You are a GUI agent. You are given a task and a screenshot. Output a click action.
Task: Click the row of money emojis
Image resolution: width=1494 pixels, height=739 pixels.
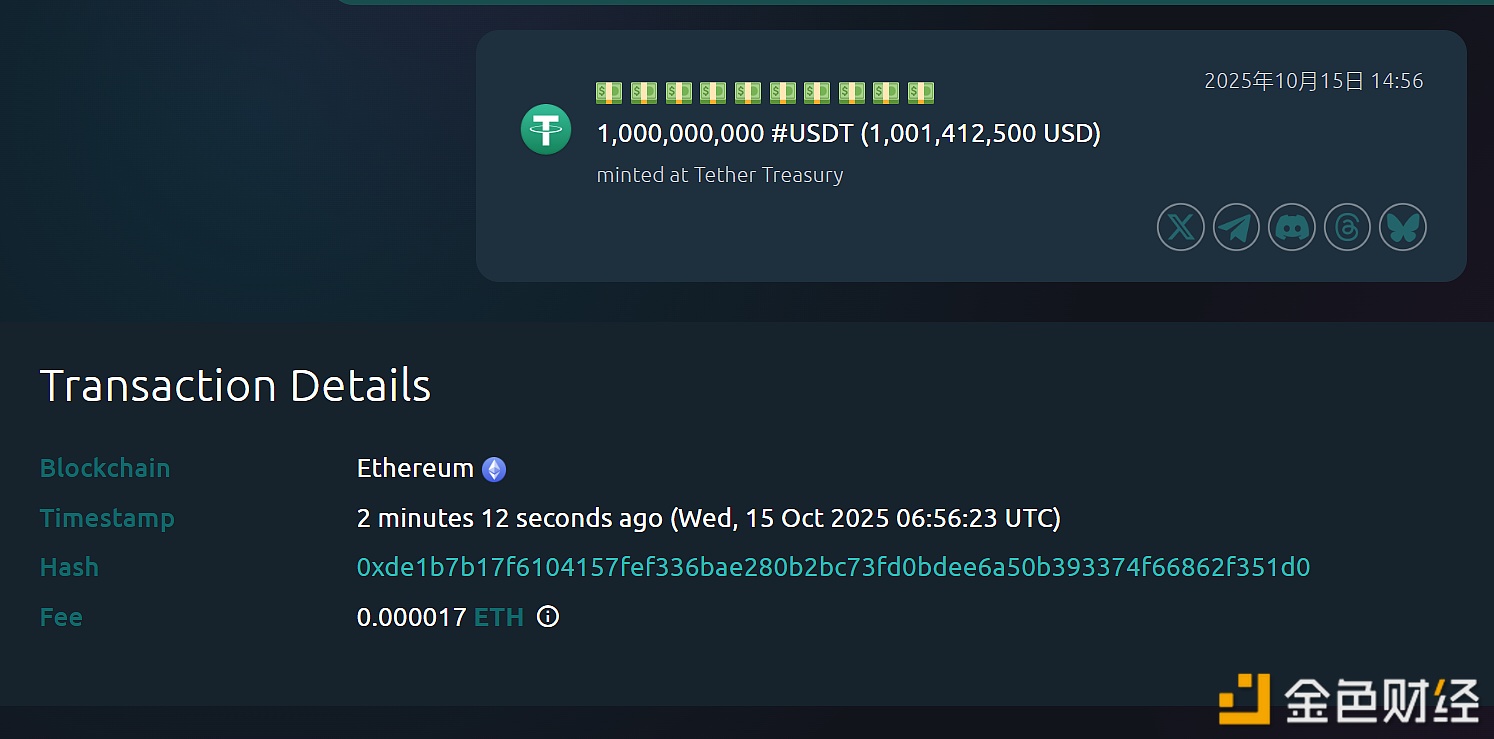pyautogui.click(x=765, y=93)
